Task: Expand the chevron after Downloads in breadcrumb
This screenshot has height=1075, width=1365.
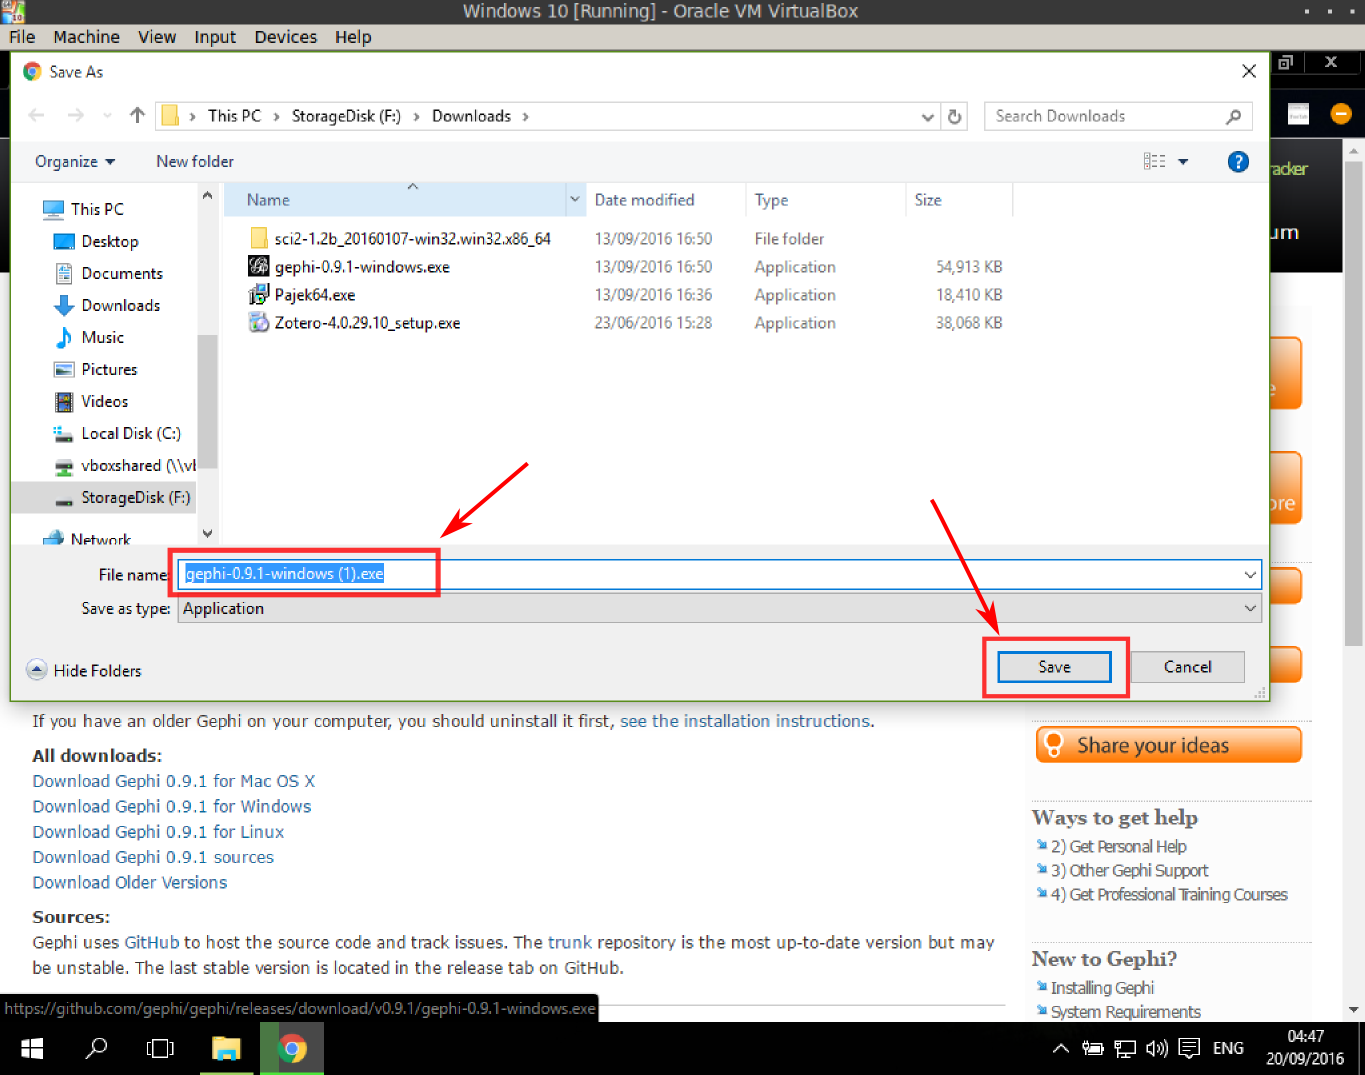Action: point(525,116)
